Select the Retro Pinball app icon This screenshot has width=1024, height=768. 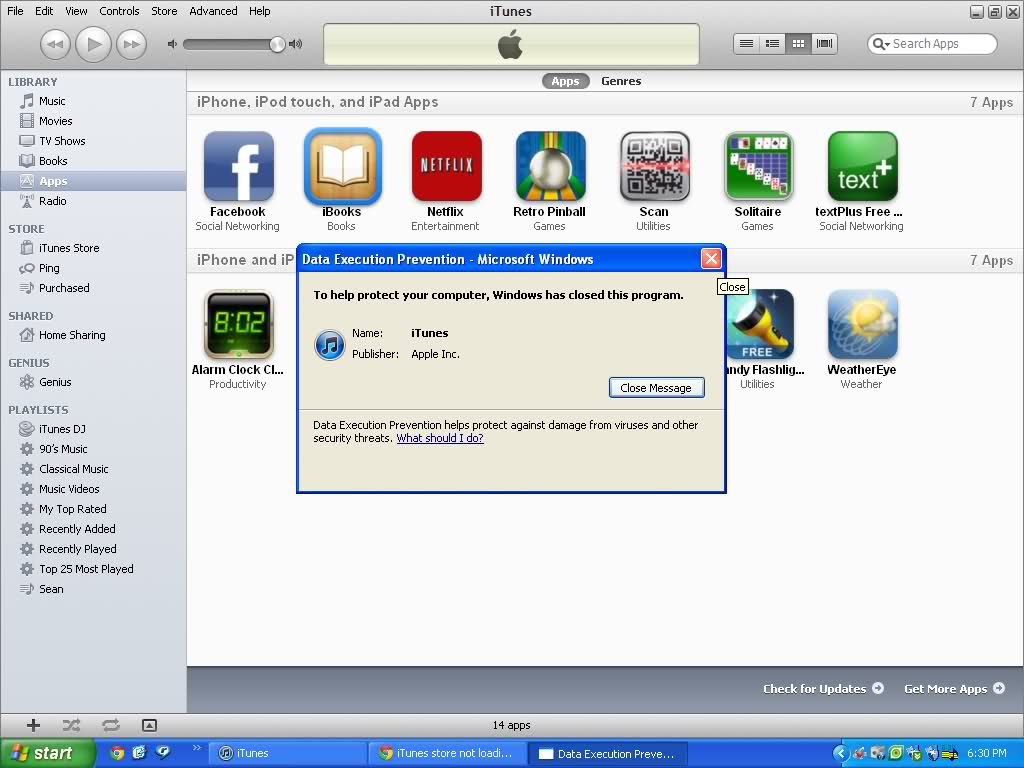550,166
